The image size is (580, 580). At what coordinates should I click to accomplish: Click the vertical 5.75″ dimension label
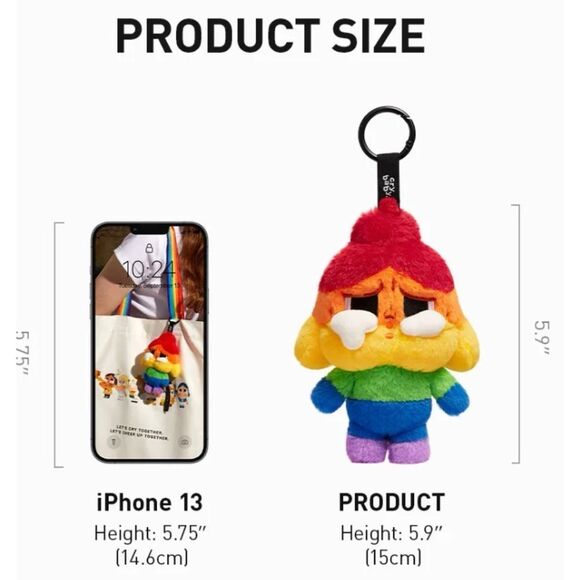[x=22, y=353]
